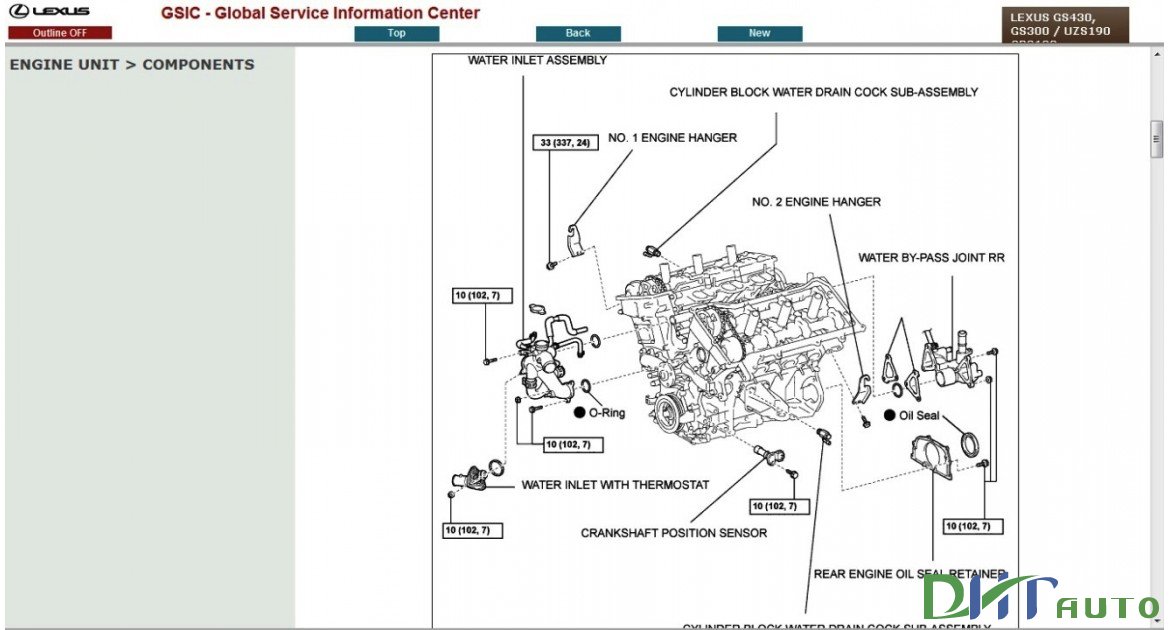Click the Back button

click(x=578, y=32)
